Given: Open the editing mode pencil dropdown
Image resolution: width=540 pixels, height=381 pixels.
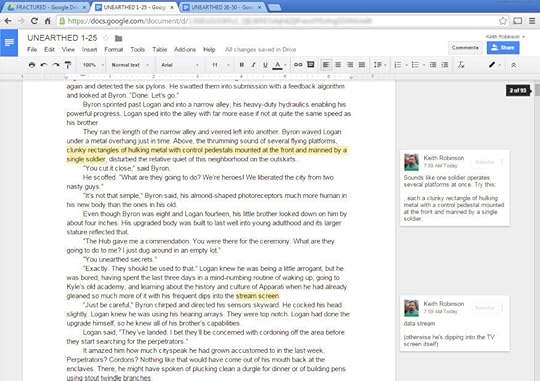Looking at the screenshot, I should [x=495, y=65].
